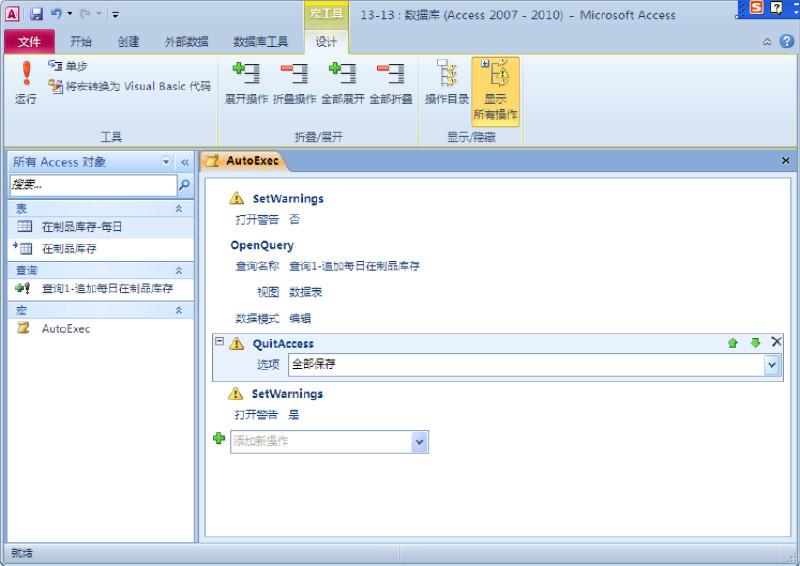This screenshot has height=566, width=800.
Task: Click the Save icon in quick access toolbar
Action: point(36,14)
